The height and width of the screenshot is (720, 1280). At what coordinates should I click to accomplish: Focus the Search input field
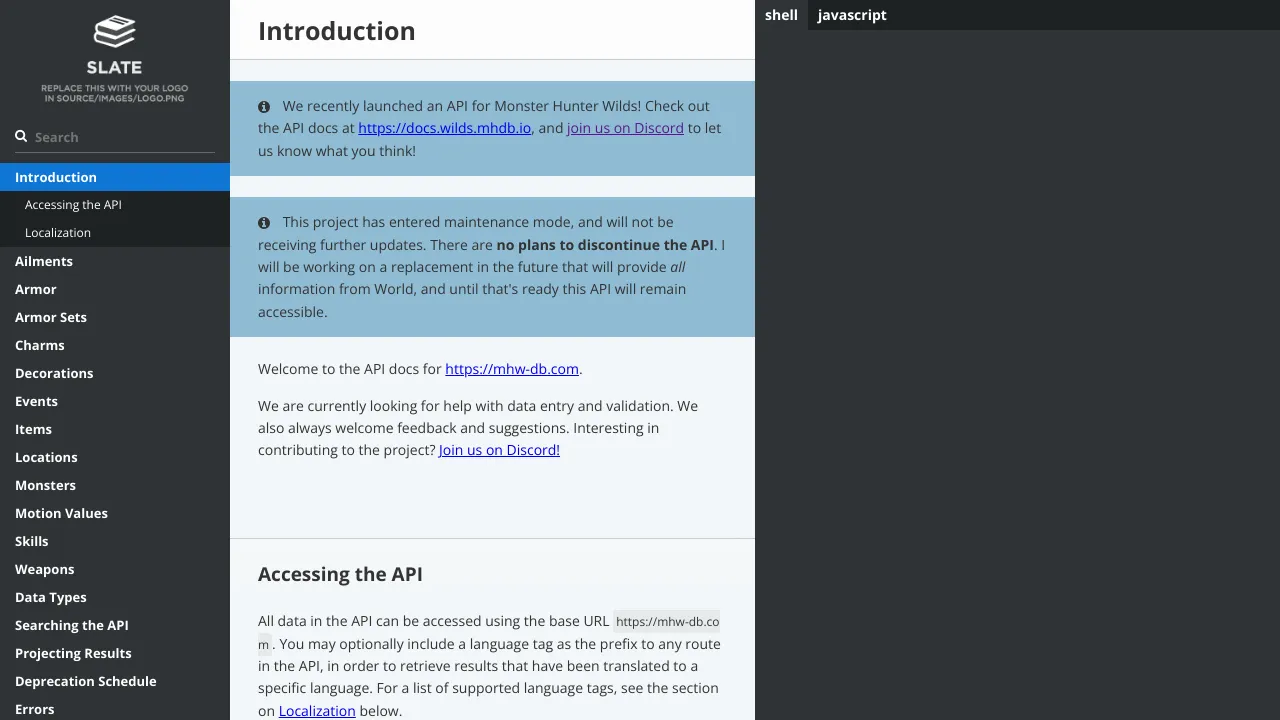pyautogui.click(x=115, y=137)
